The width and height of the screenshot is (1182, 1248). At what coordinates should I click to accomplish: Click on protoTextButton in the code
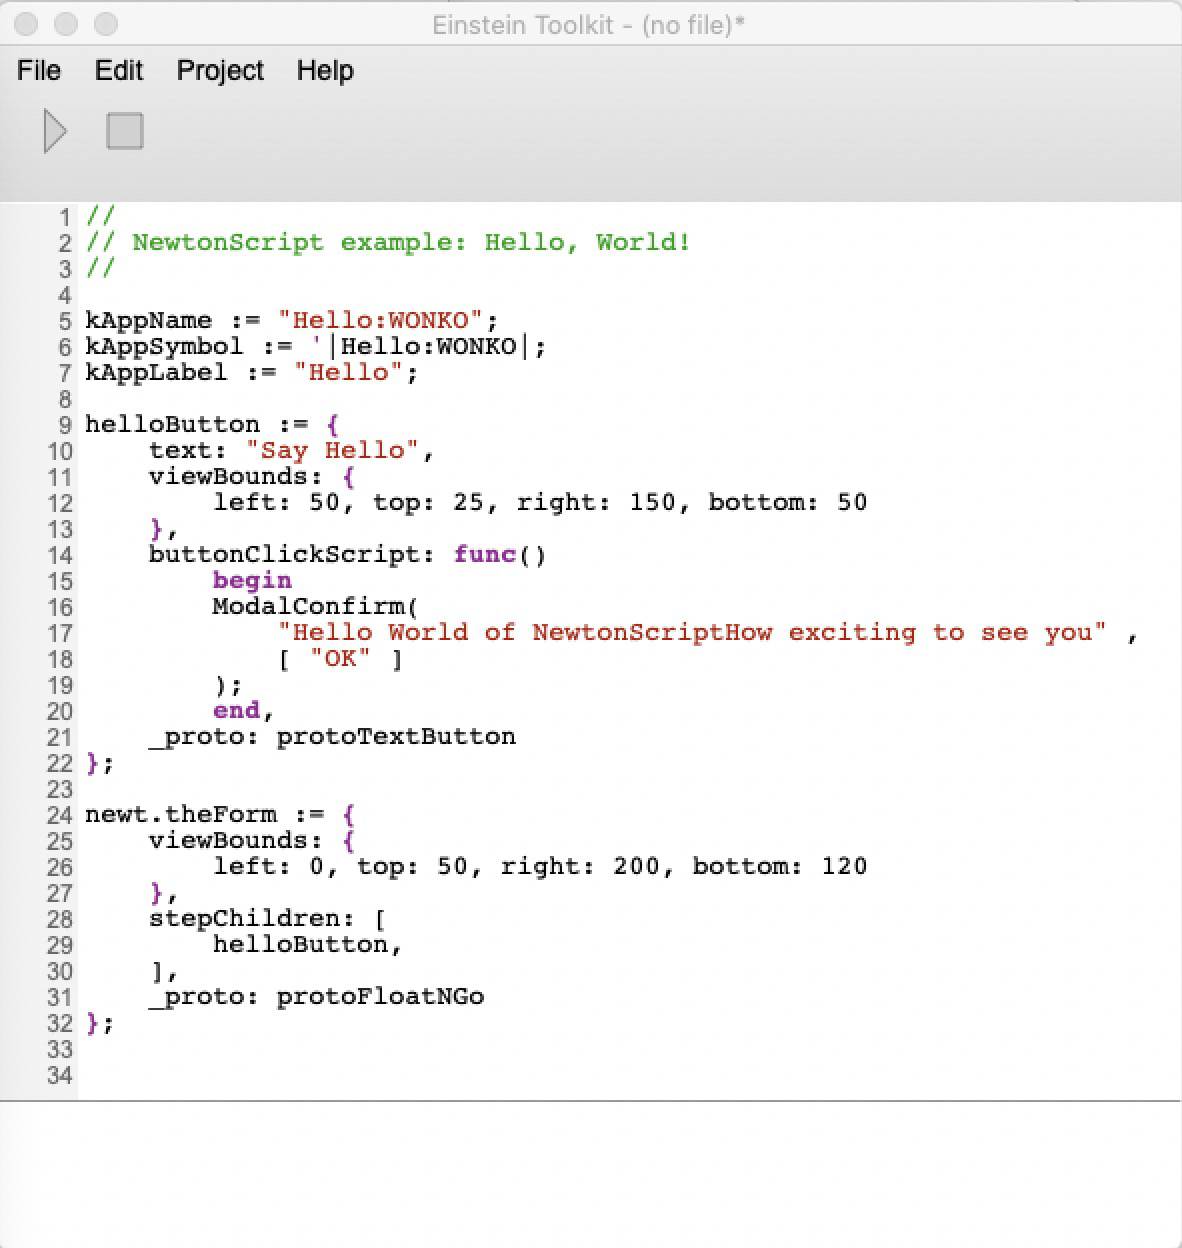(x=396, y=737)
